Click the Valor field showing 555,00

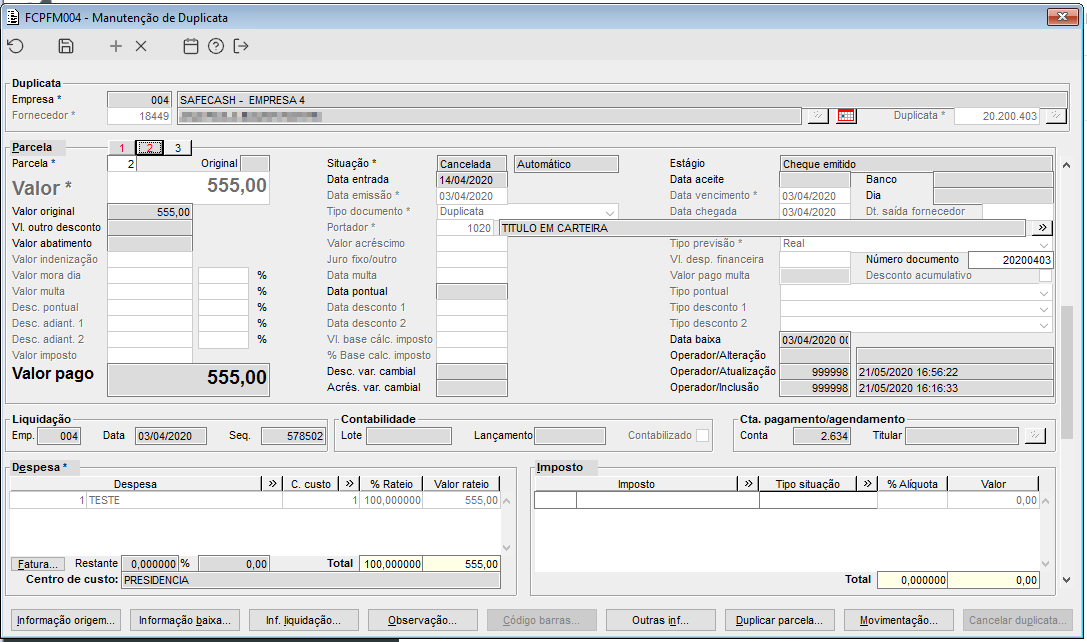coord(189,188)
